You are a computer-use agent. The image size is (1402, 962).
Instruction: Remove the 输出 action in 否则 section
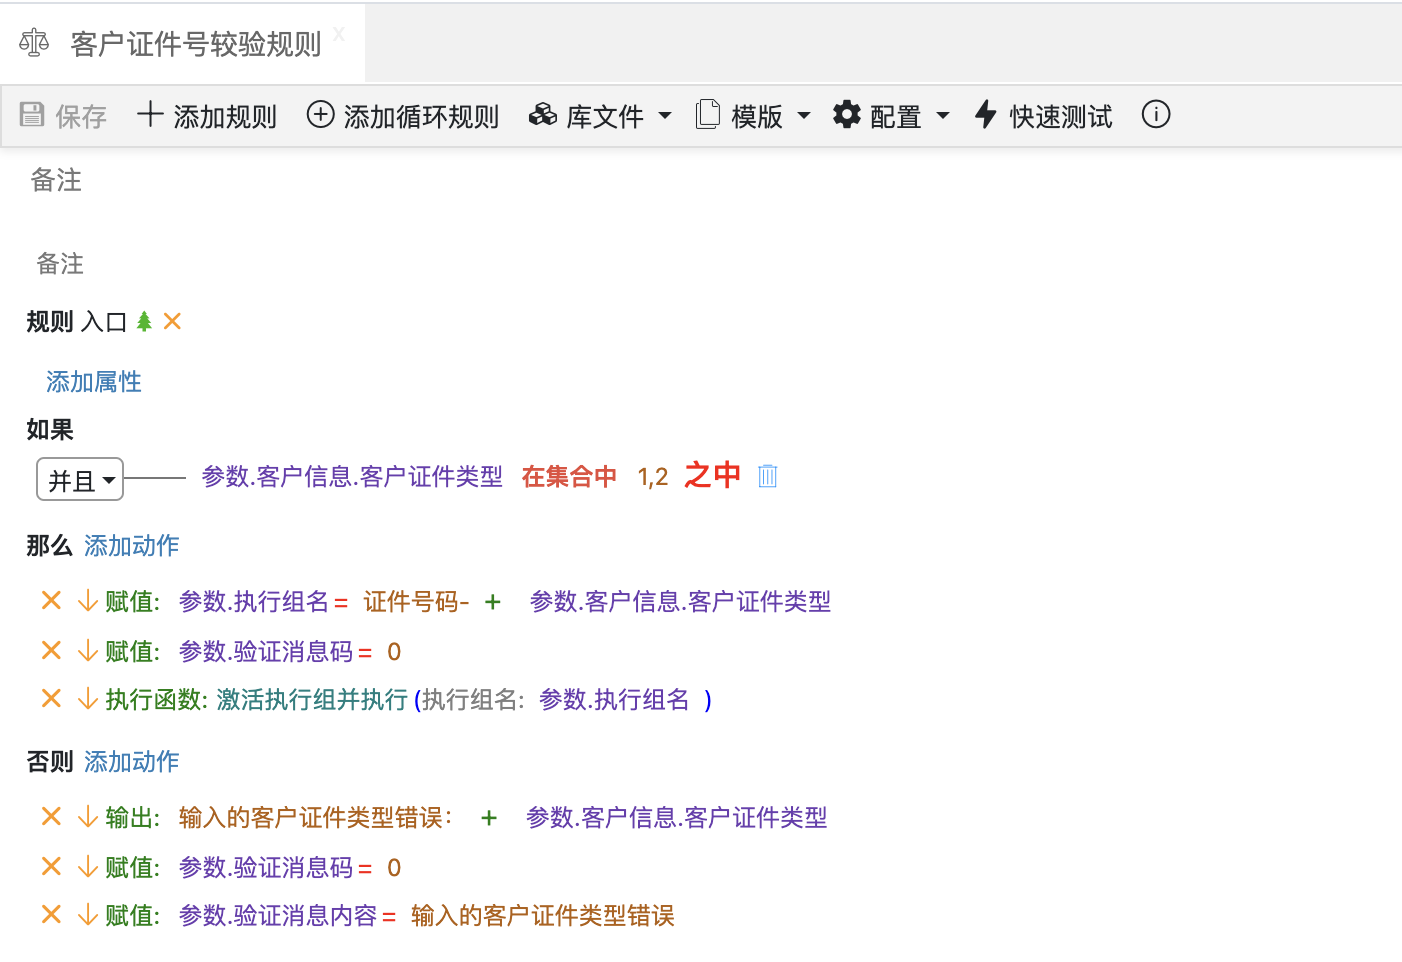pyautogui.click(x=51, y=816)
